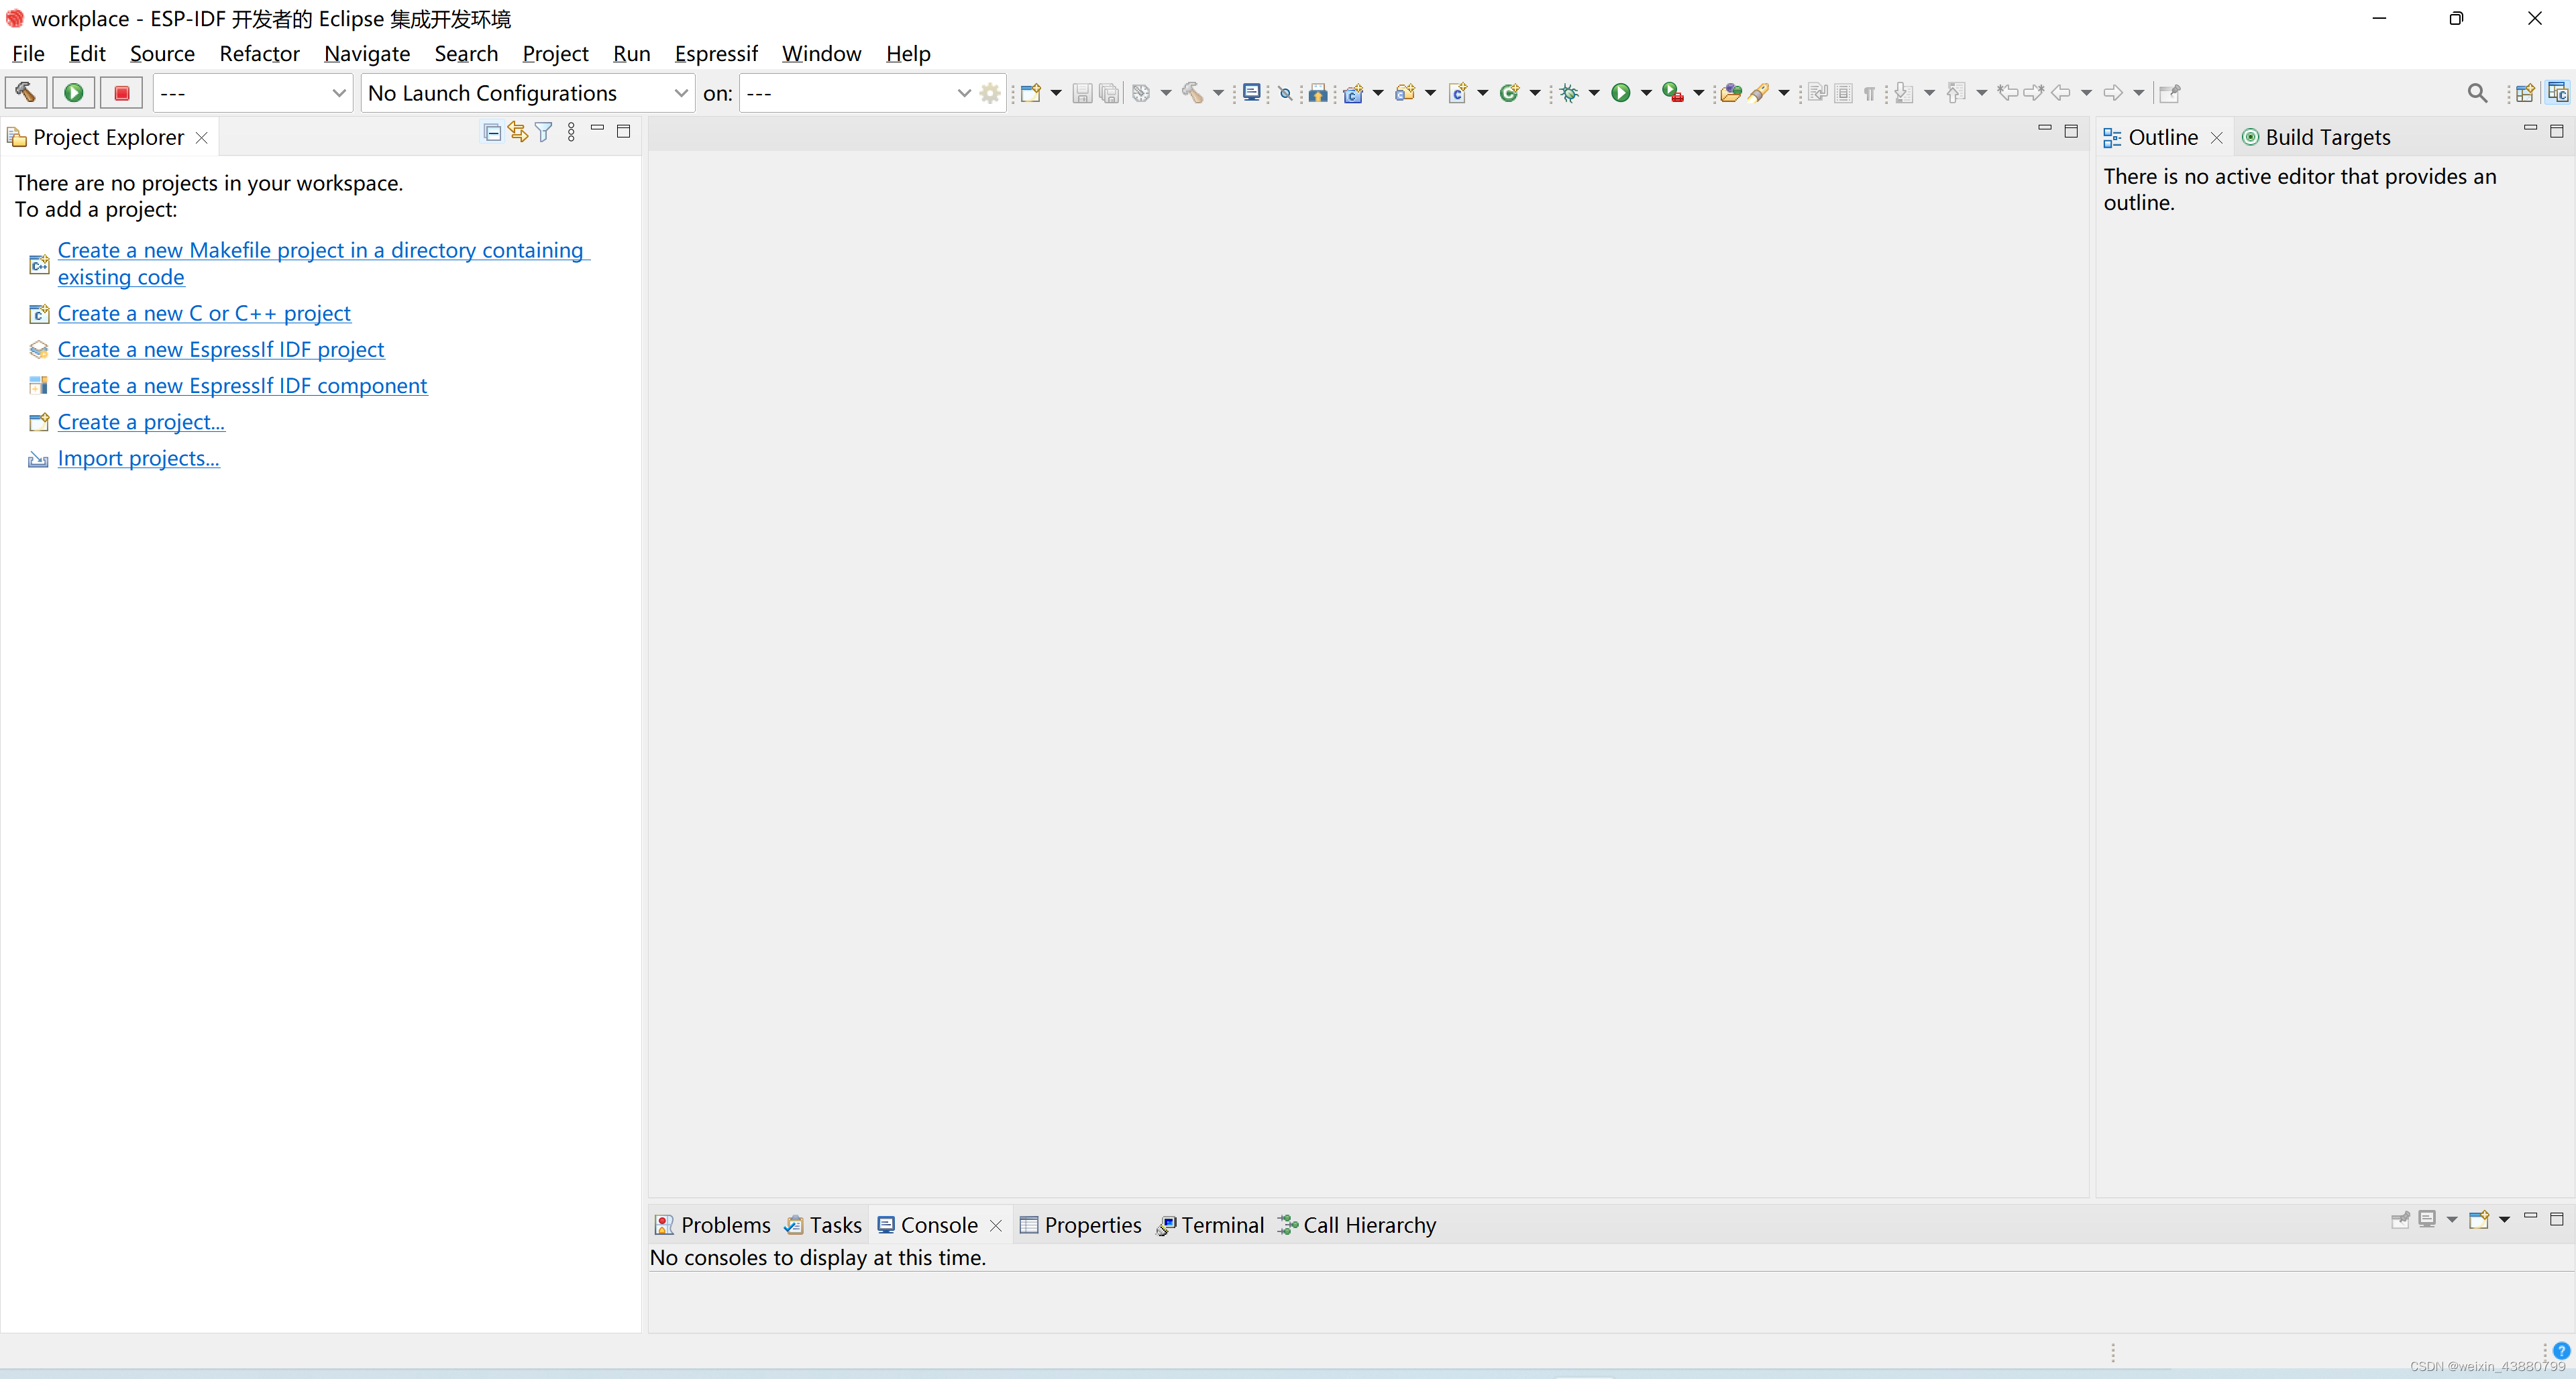Open the Espressif menu
The height and width of the screenshot is (1379, 2576).
715,54
